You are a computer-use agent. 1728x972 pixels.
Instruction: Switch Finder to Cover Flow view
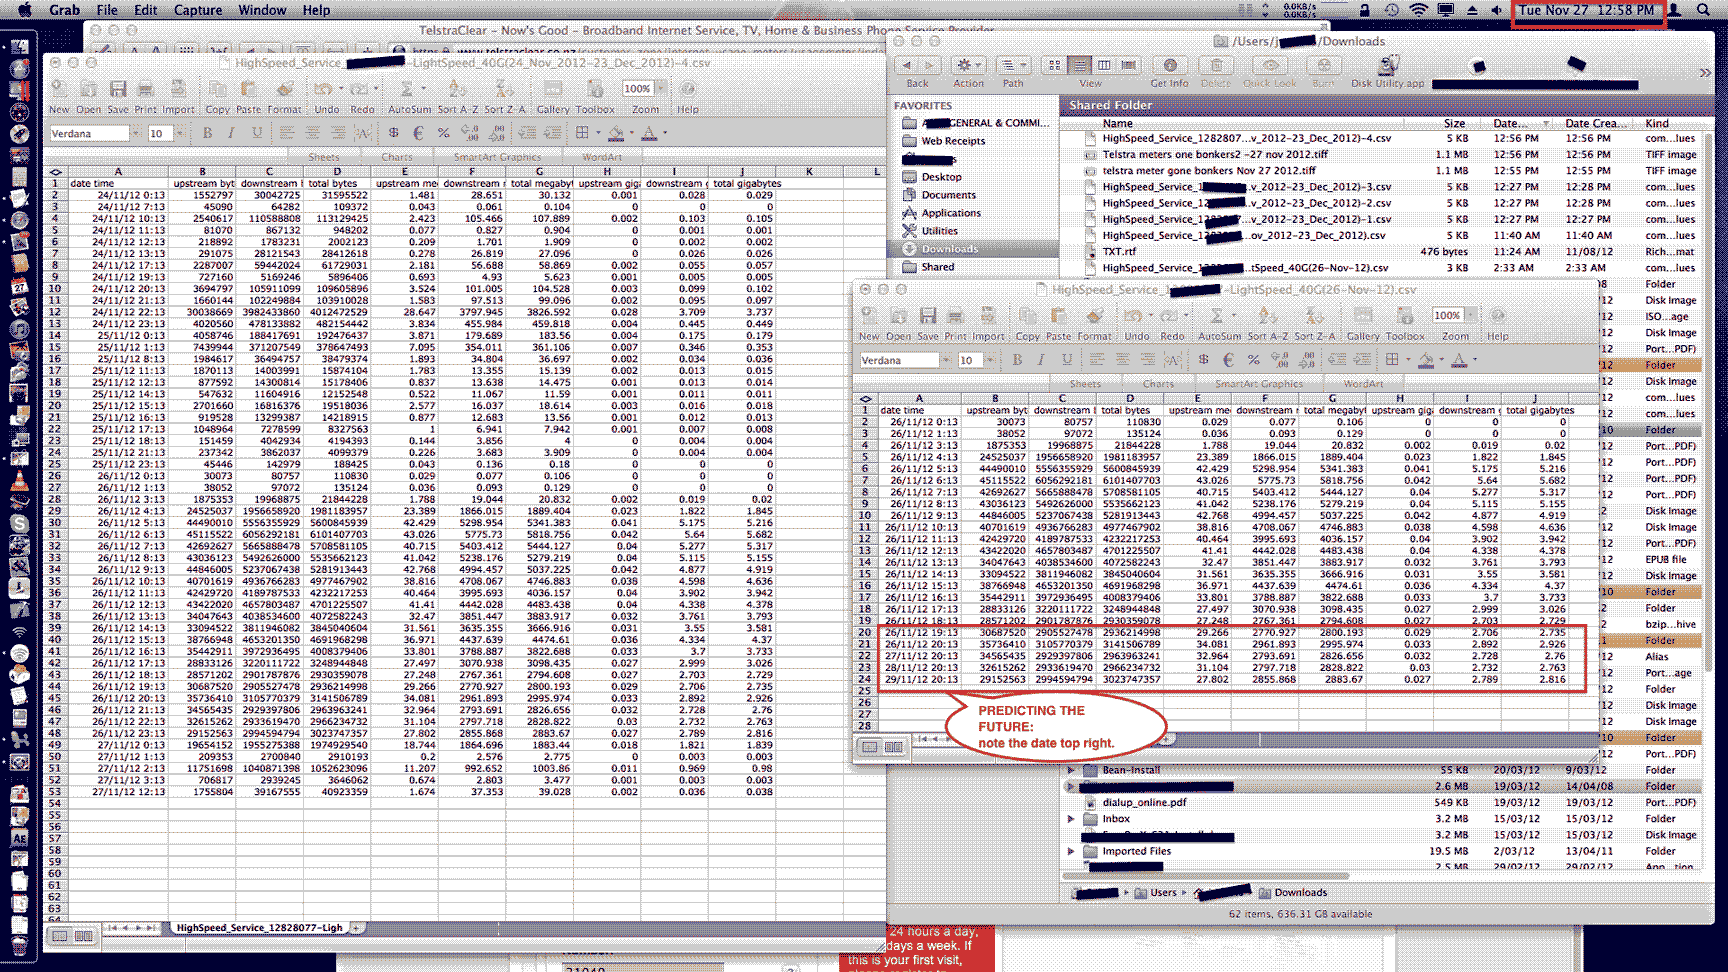click(1128, 65)
